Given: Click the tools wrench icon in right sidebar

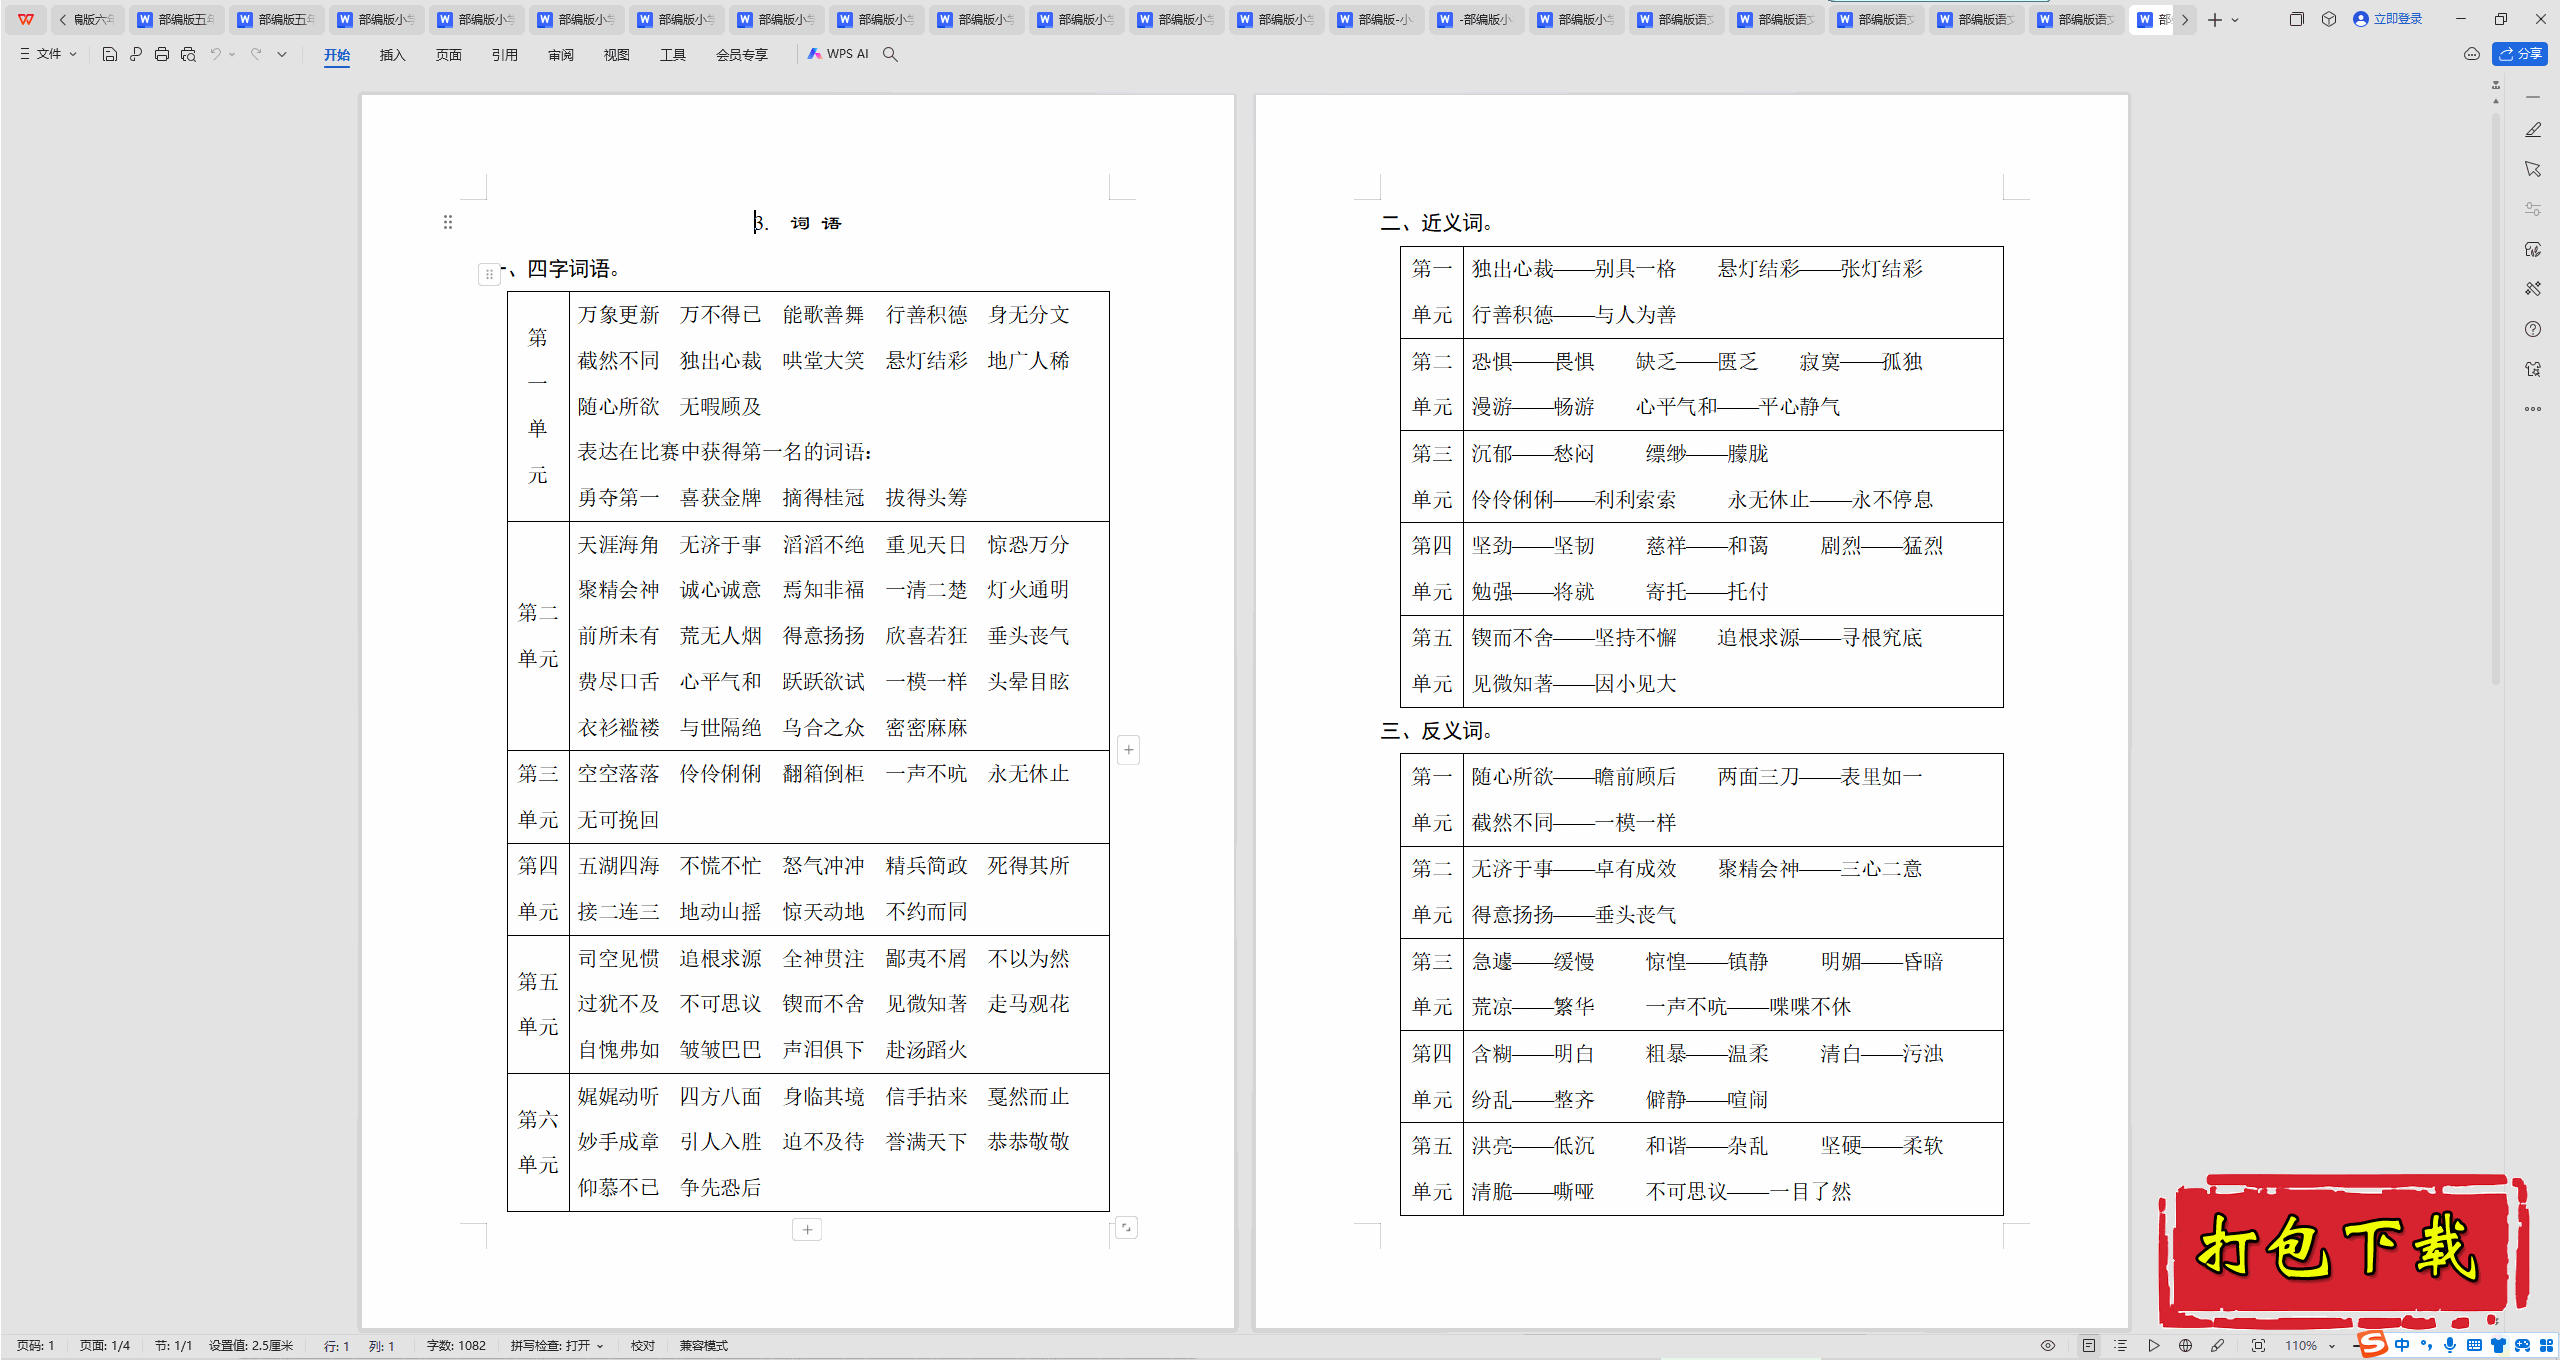Looking at the screenshot, I should click(2533, 289).
